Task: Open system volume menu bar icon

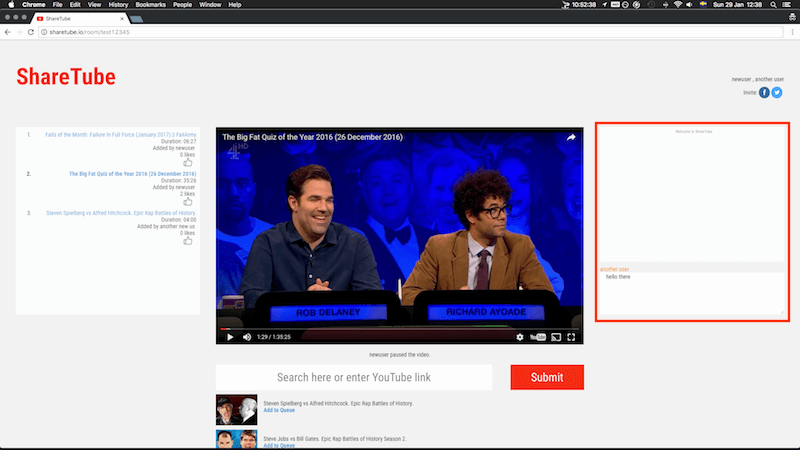Action: coord(689,5)
